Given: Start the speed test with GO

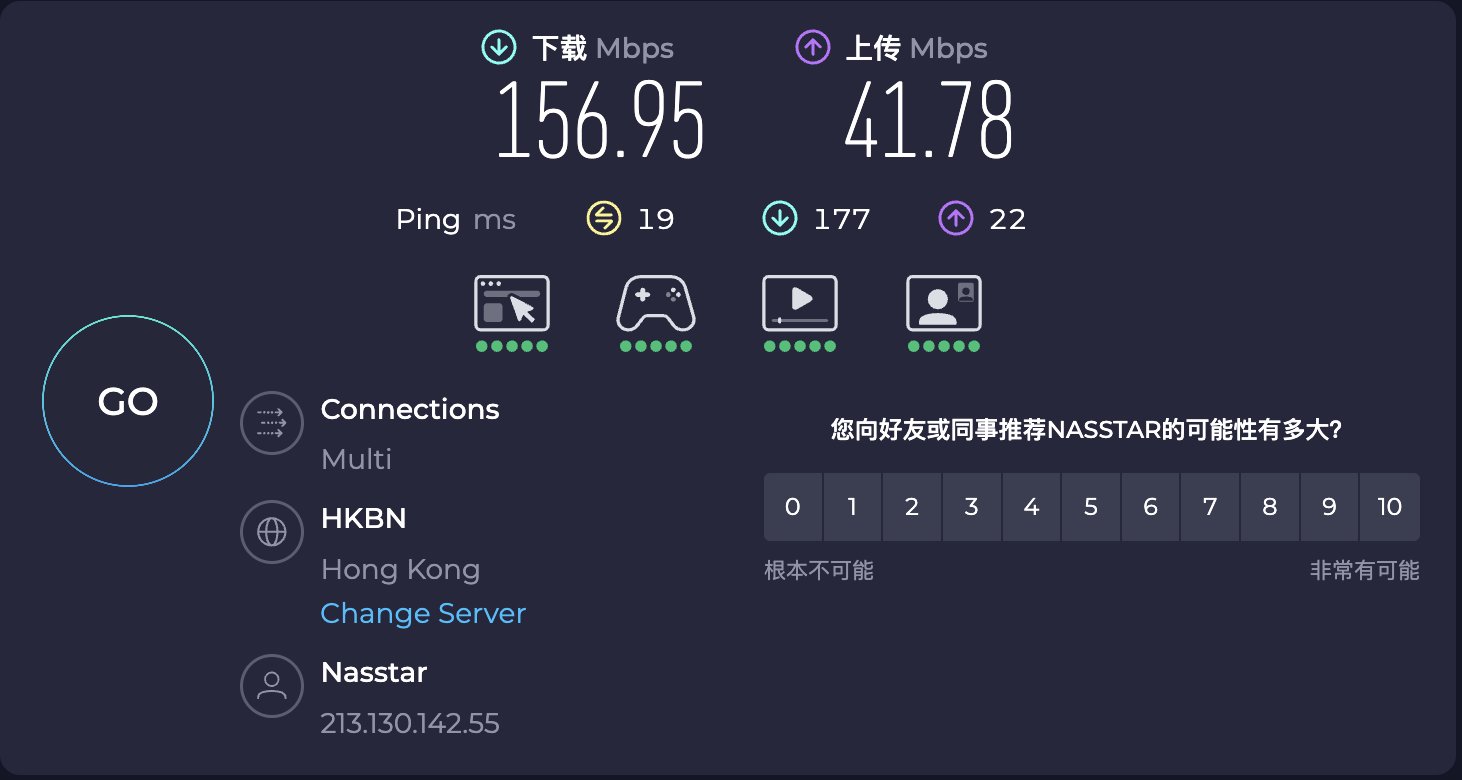Looking at the screenshot, I should (128, 401).
